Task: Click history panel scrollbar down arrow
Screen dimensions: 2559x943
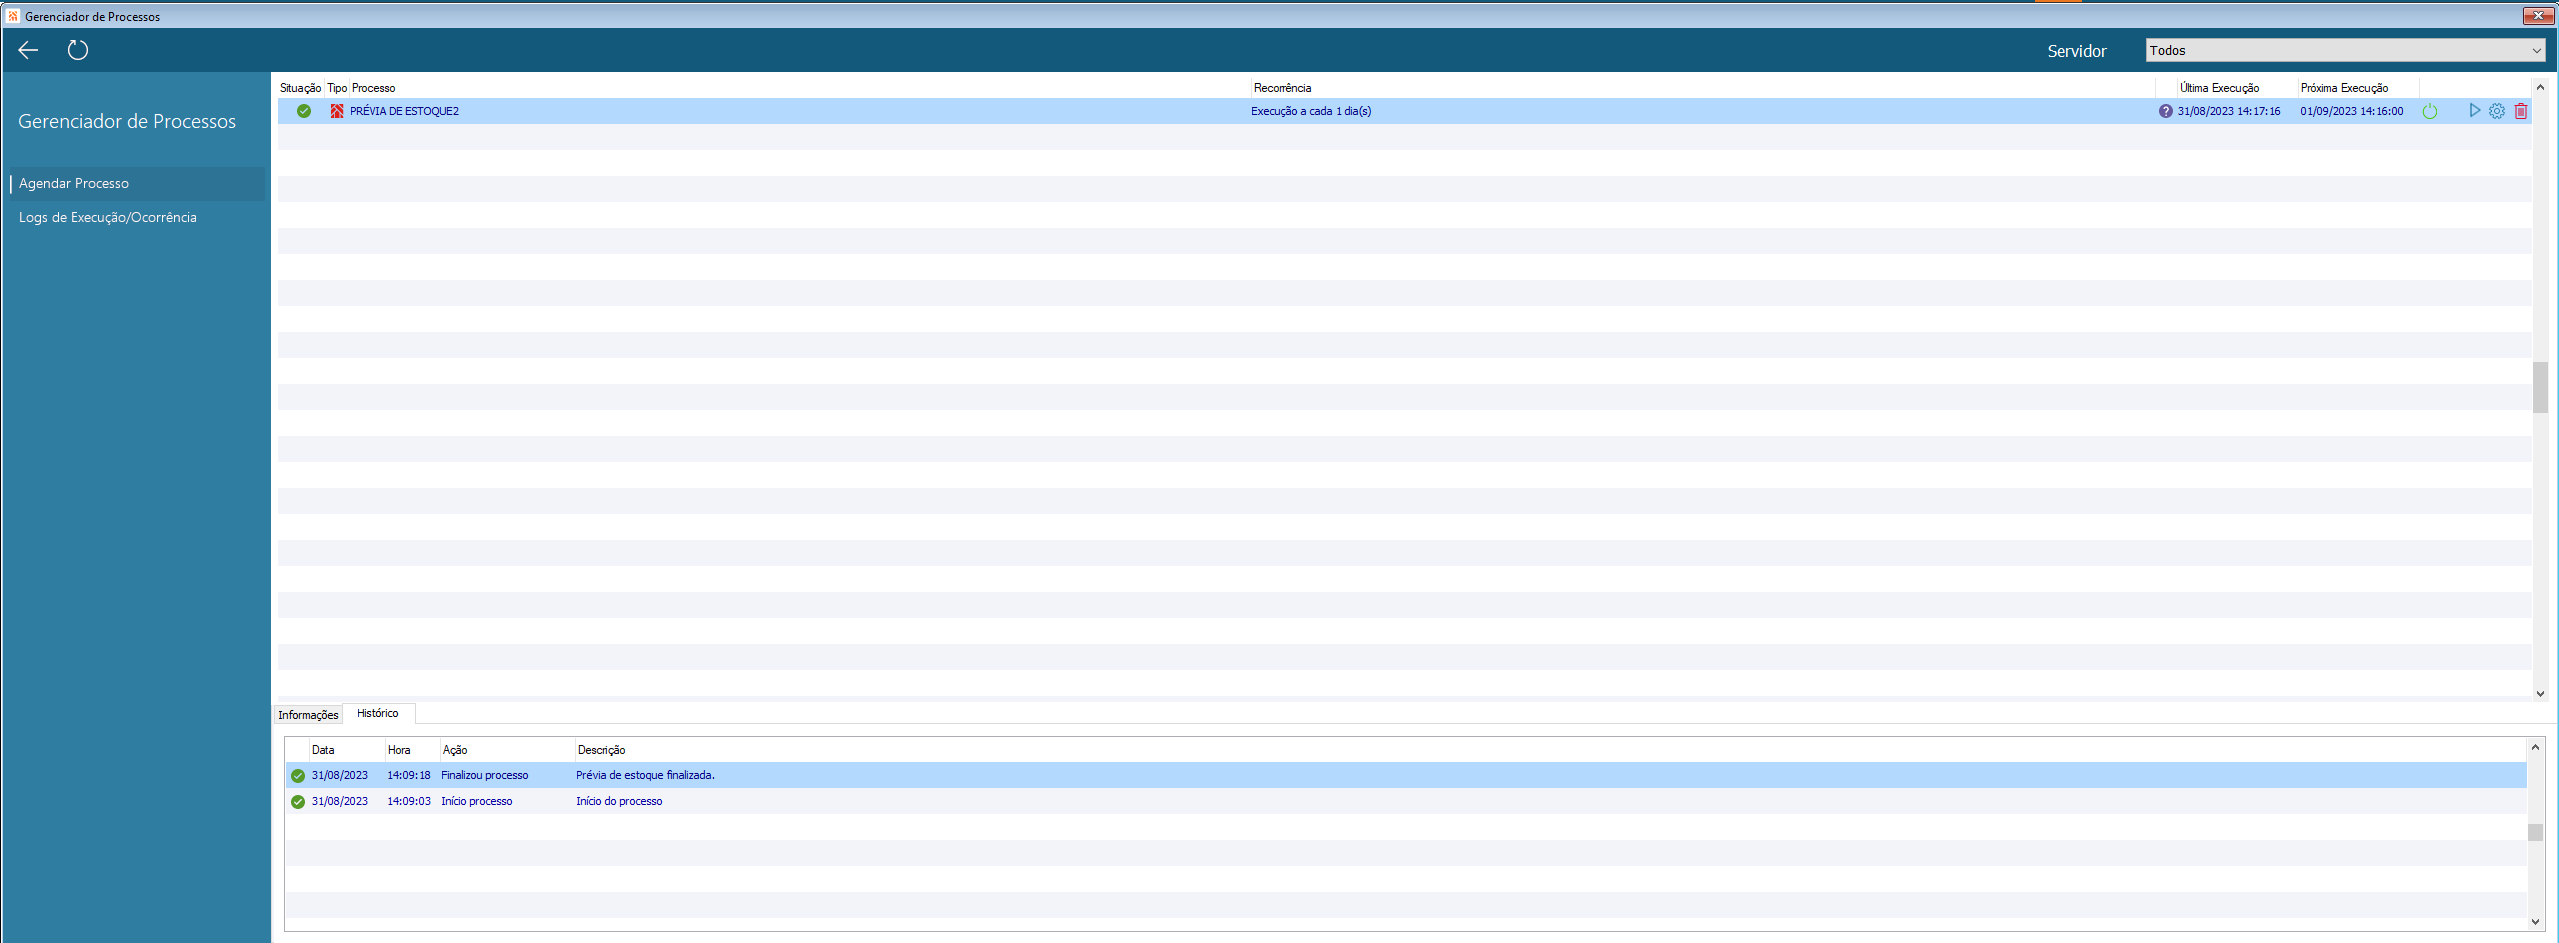Action: 2535,922
